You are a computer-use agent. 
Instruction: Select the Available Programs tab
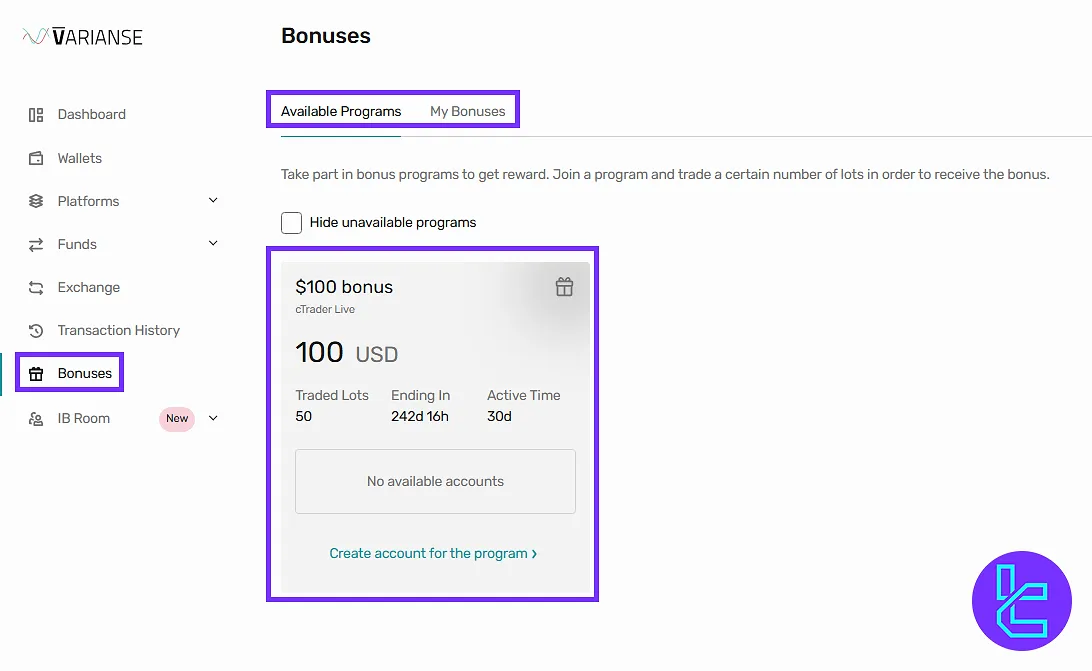(x=341, y=111)
